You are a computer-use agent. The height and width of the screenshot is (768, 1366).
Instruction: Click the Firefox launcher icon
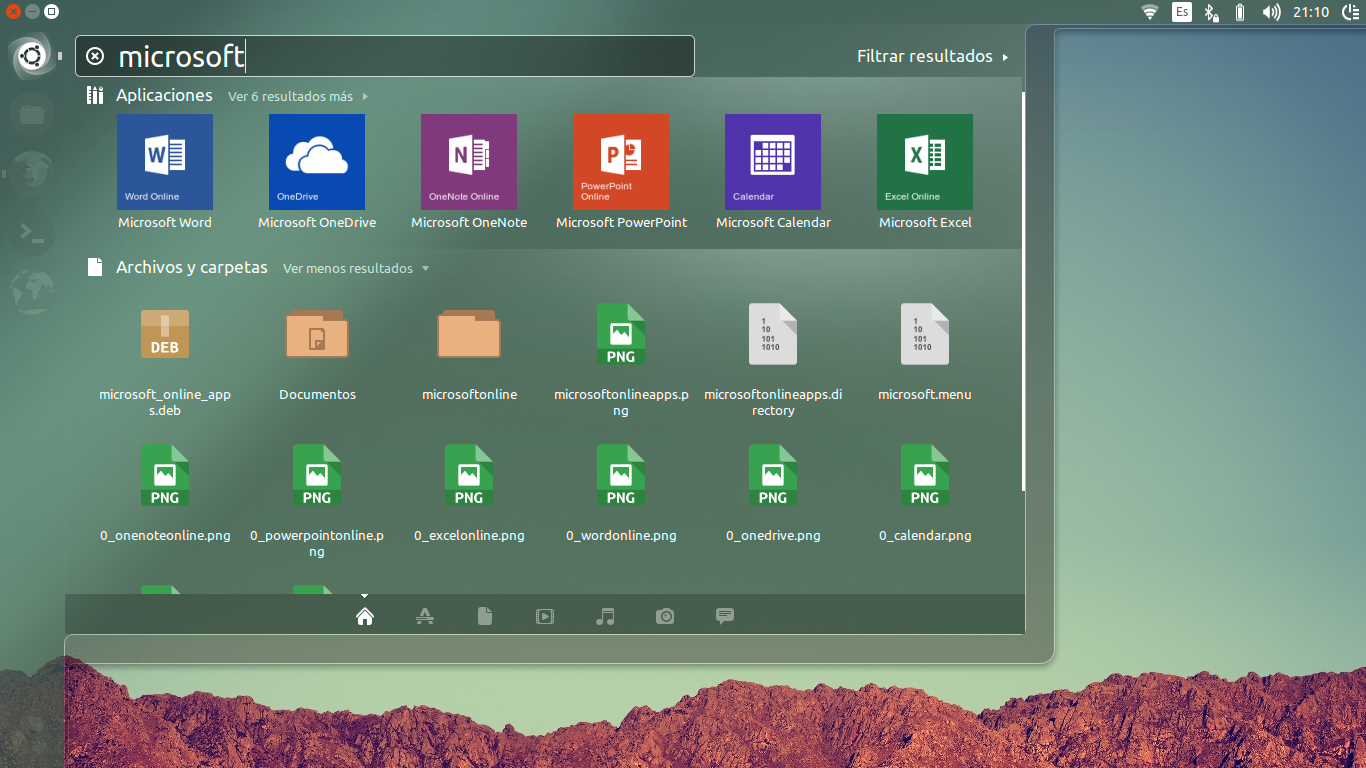point(31,173)
